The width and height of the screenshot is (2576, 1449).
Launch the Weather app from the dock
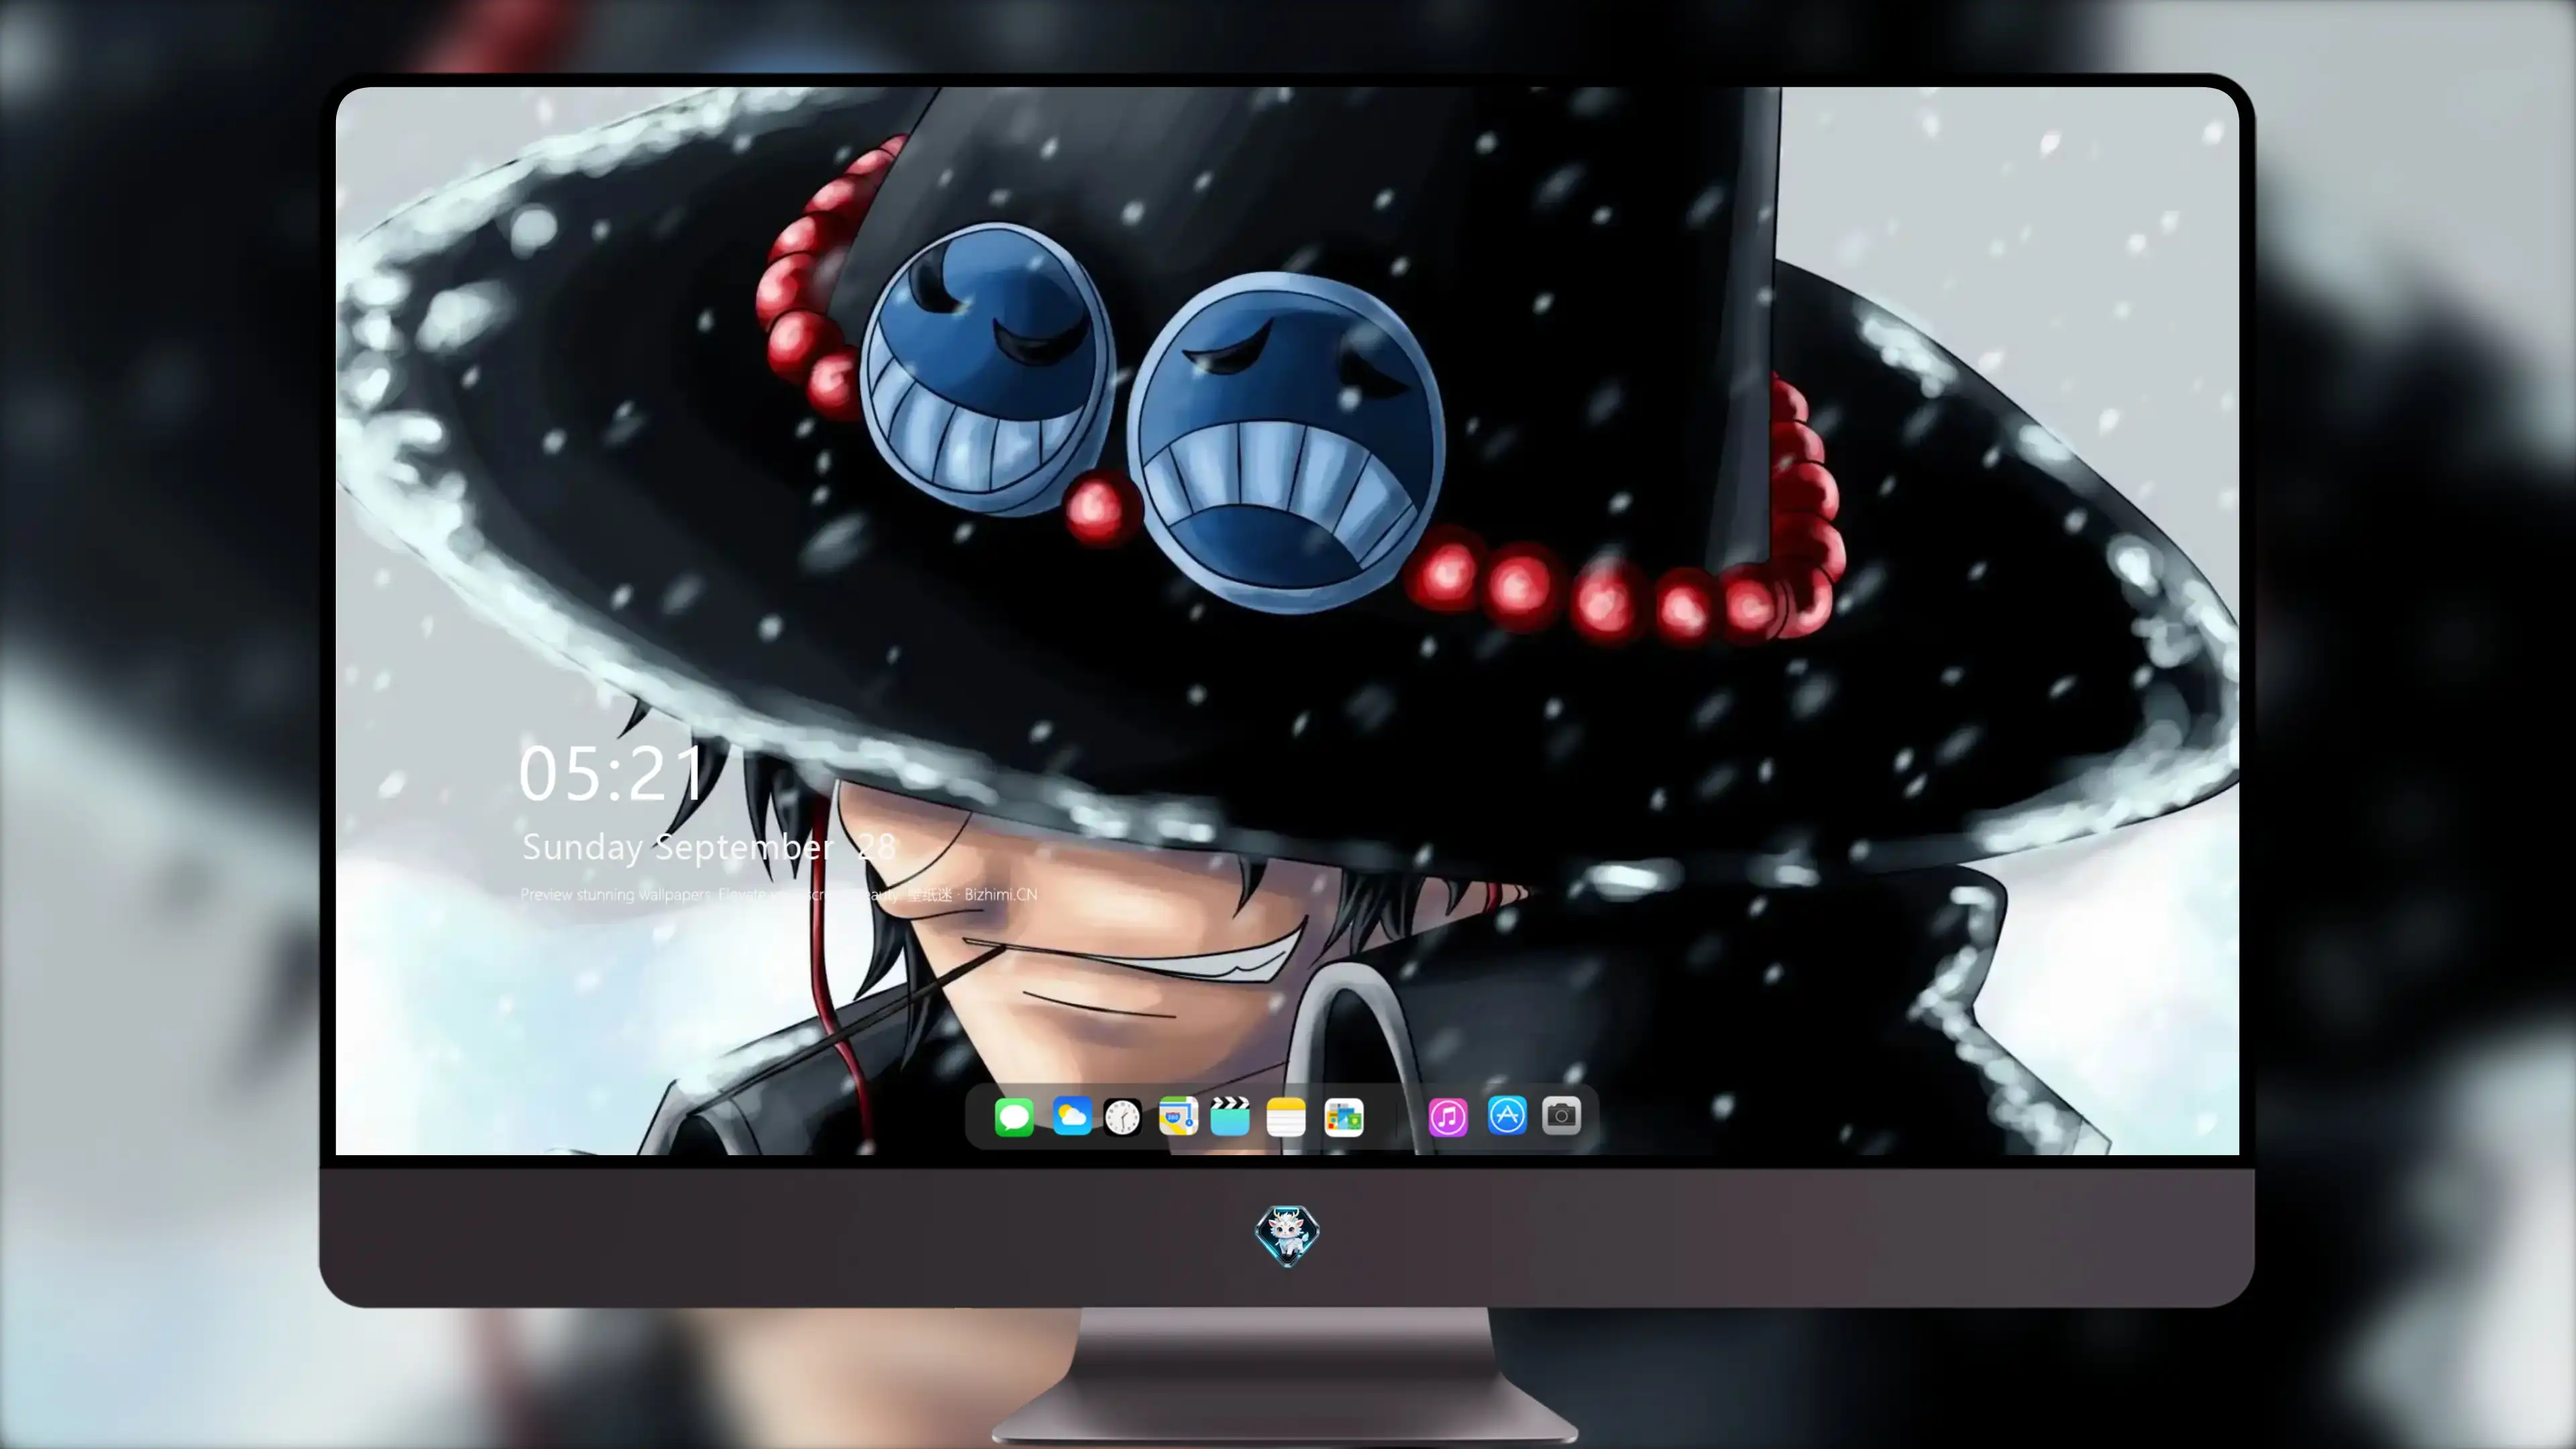click(x=1071, y=1116)
